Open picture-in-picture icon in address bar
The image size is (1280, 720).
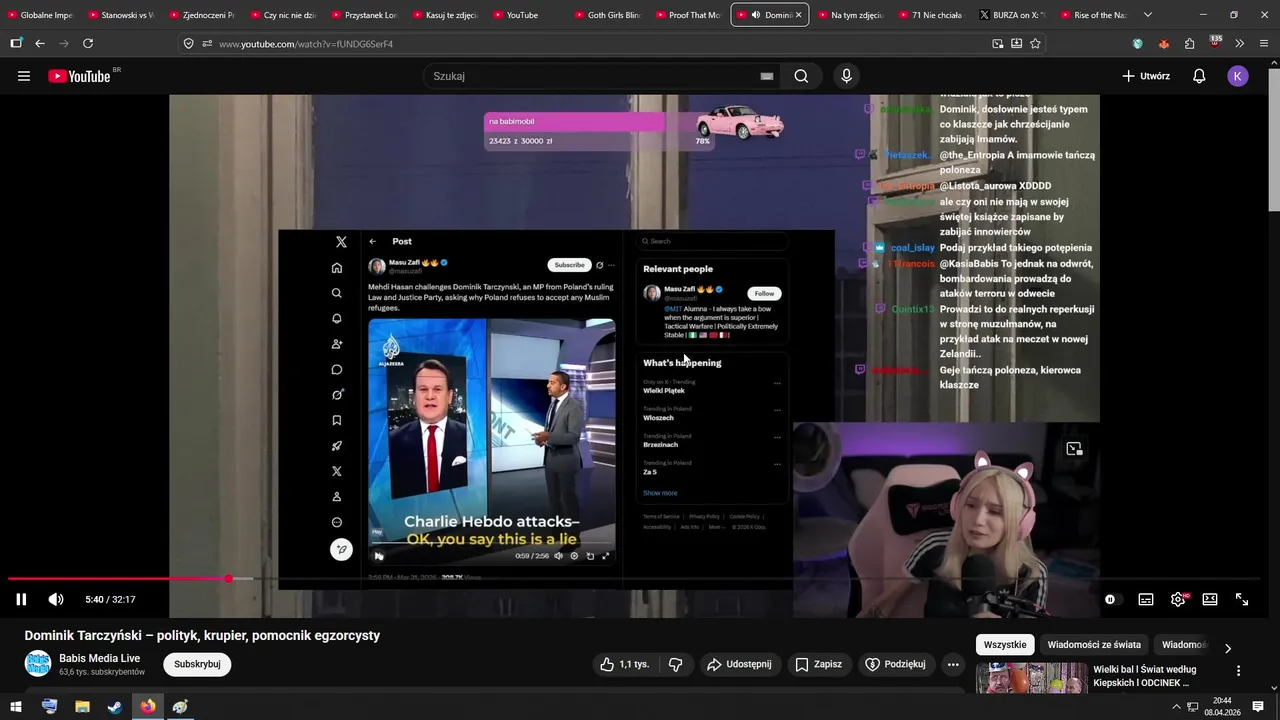(x=997, y=43)
